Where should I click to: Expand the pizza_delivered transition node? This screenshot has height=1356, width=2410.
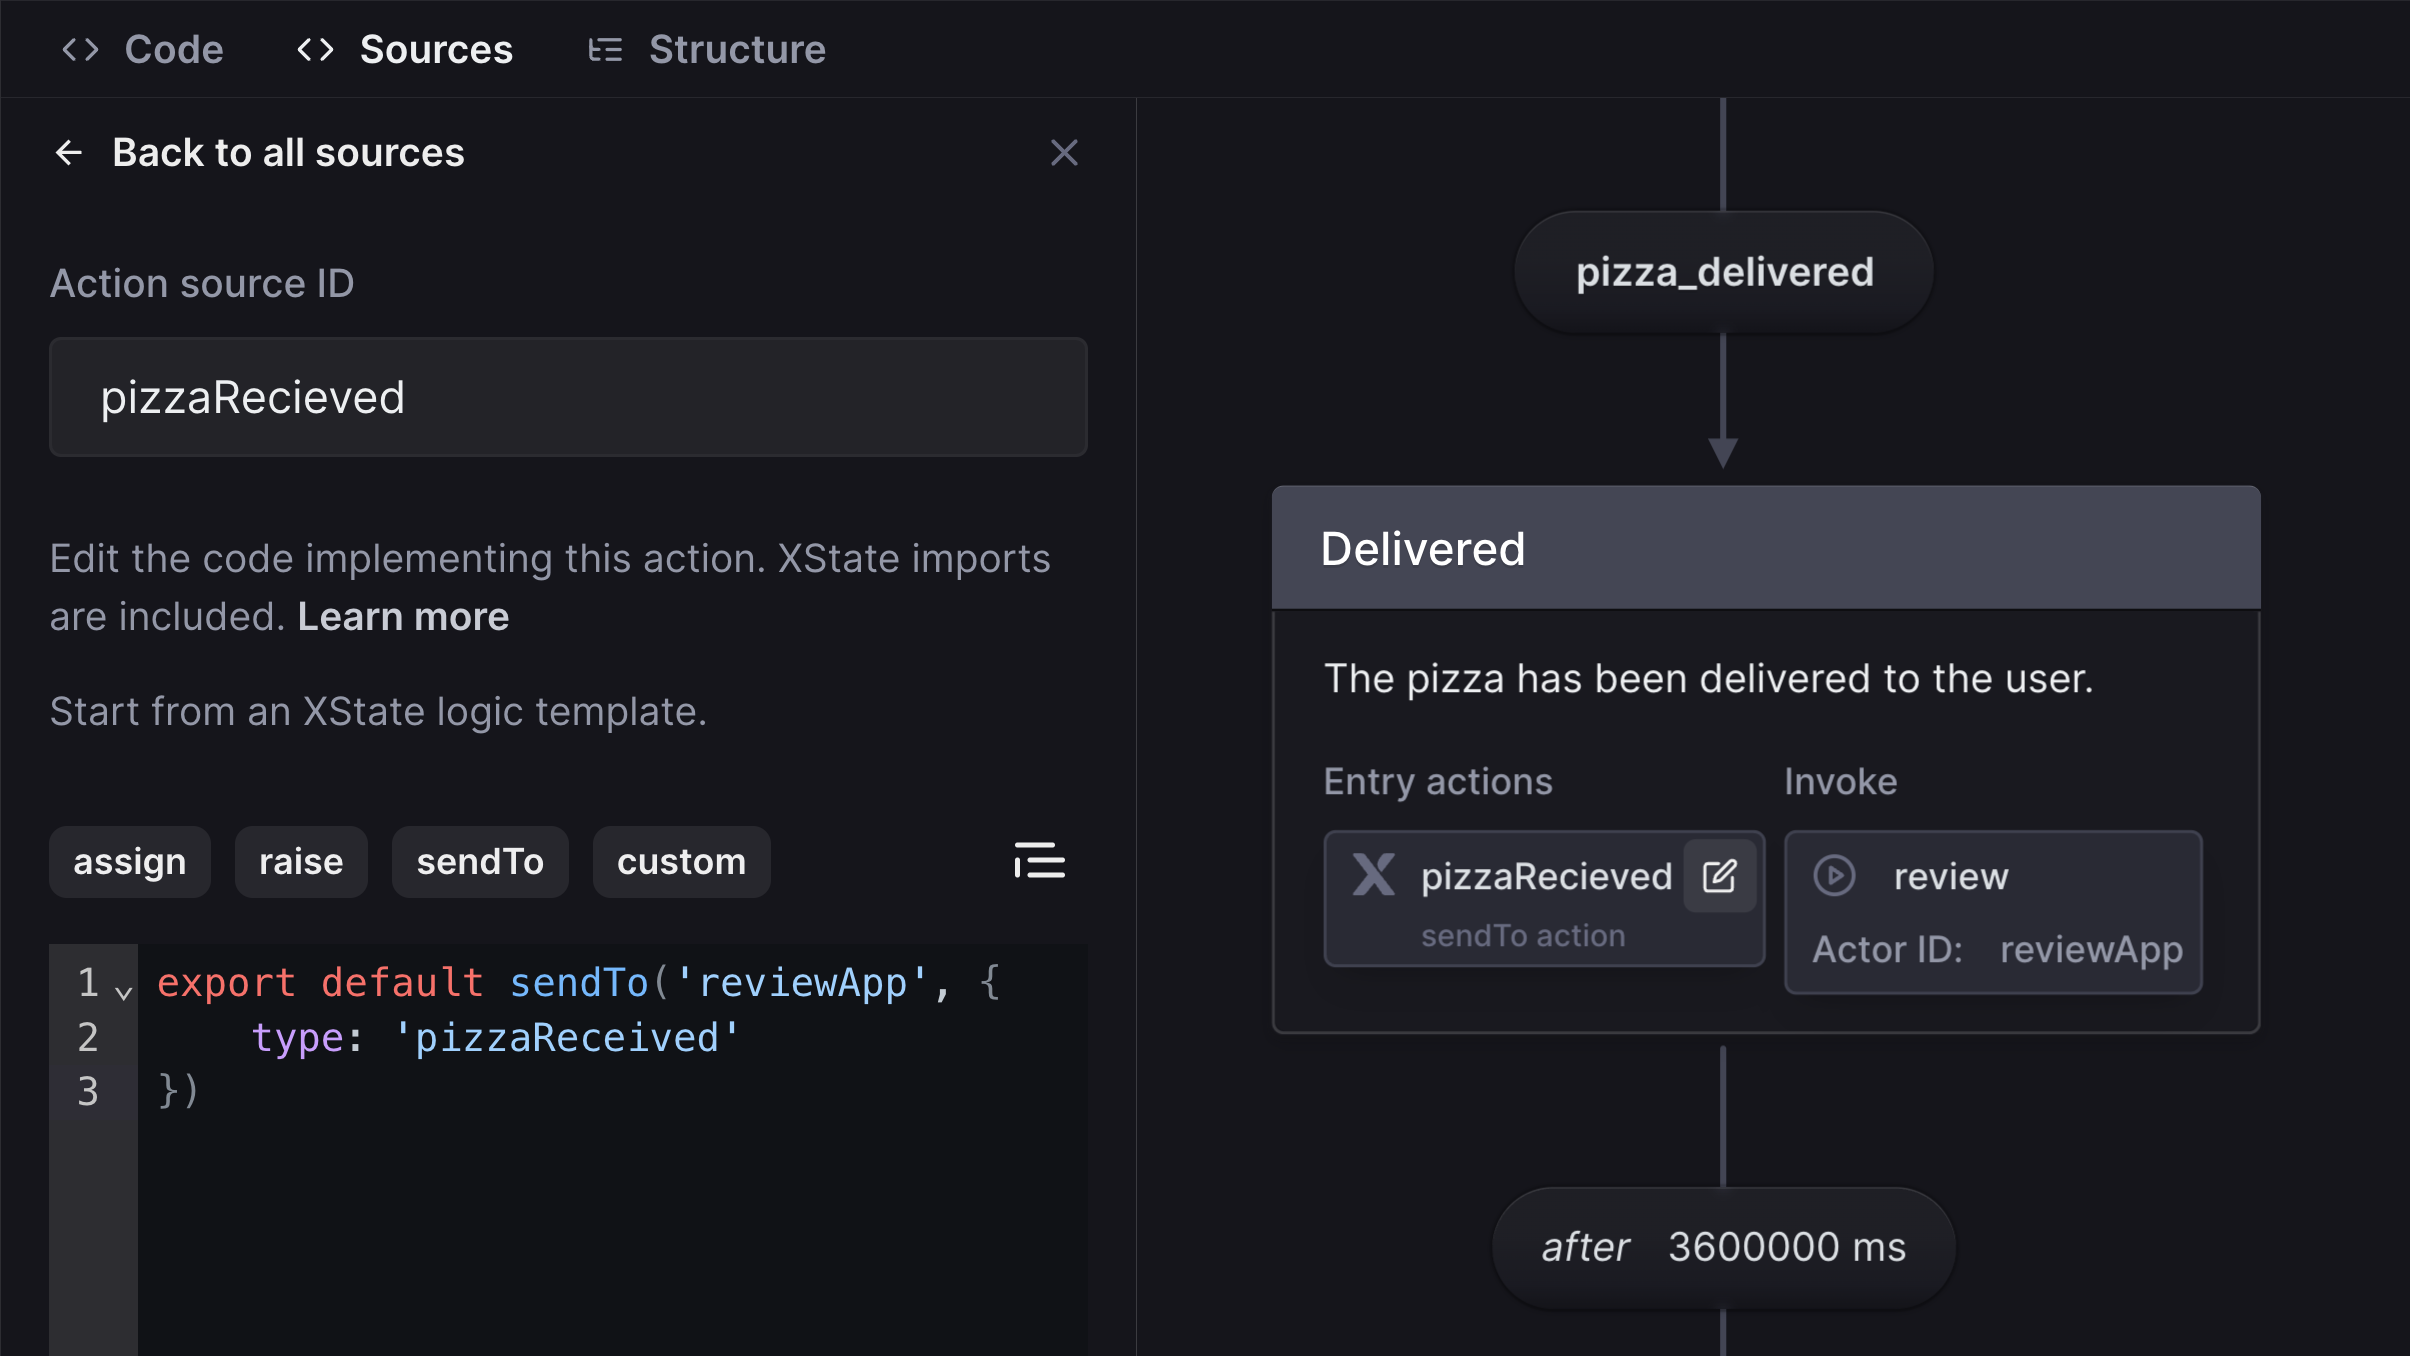1723,270
